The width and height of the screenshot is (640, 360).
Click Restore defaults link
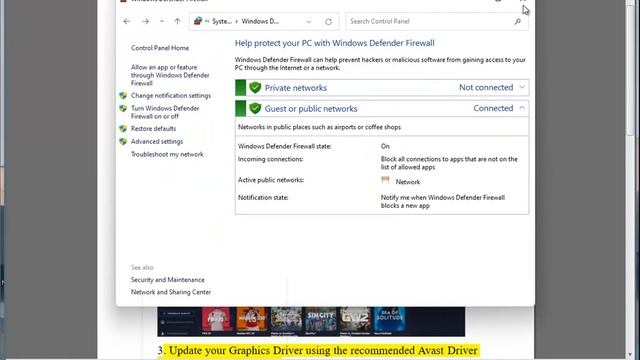(153, 129)
